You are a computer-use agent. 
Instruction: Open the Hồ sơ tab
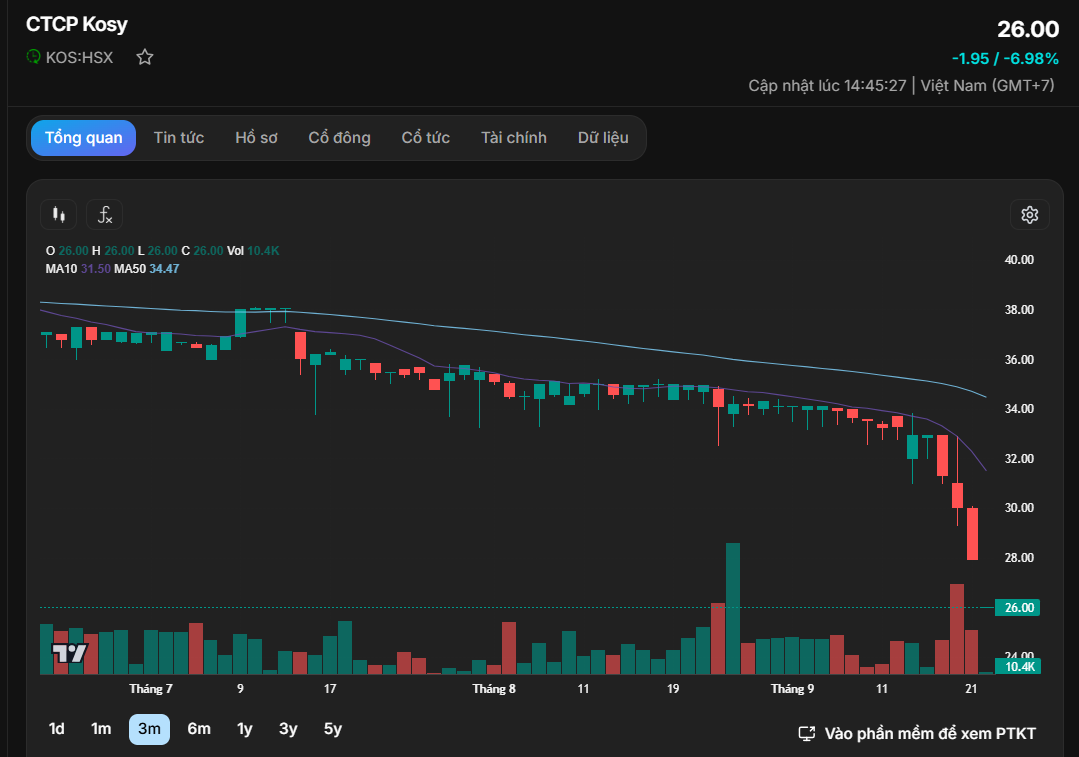pos(256,138)
